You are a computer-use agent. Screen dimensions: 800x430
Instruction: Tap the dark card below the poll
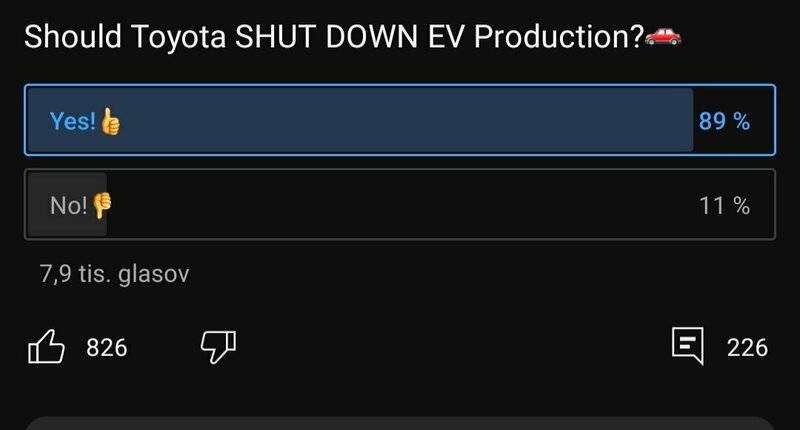pos(400,423)
